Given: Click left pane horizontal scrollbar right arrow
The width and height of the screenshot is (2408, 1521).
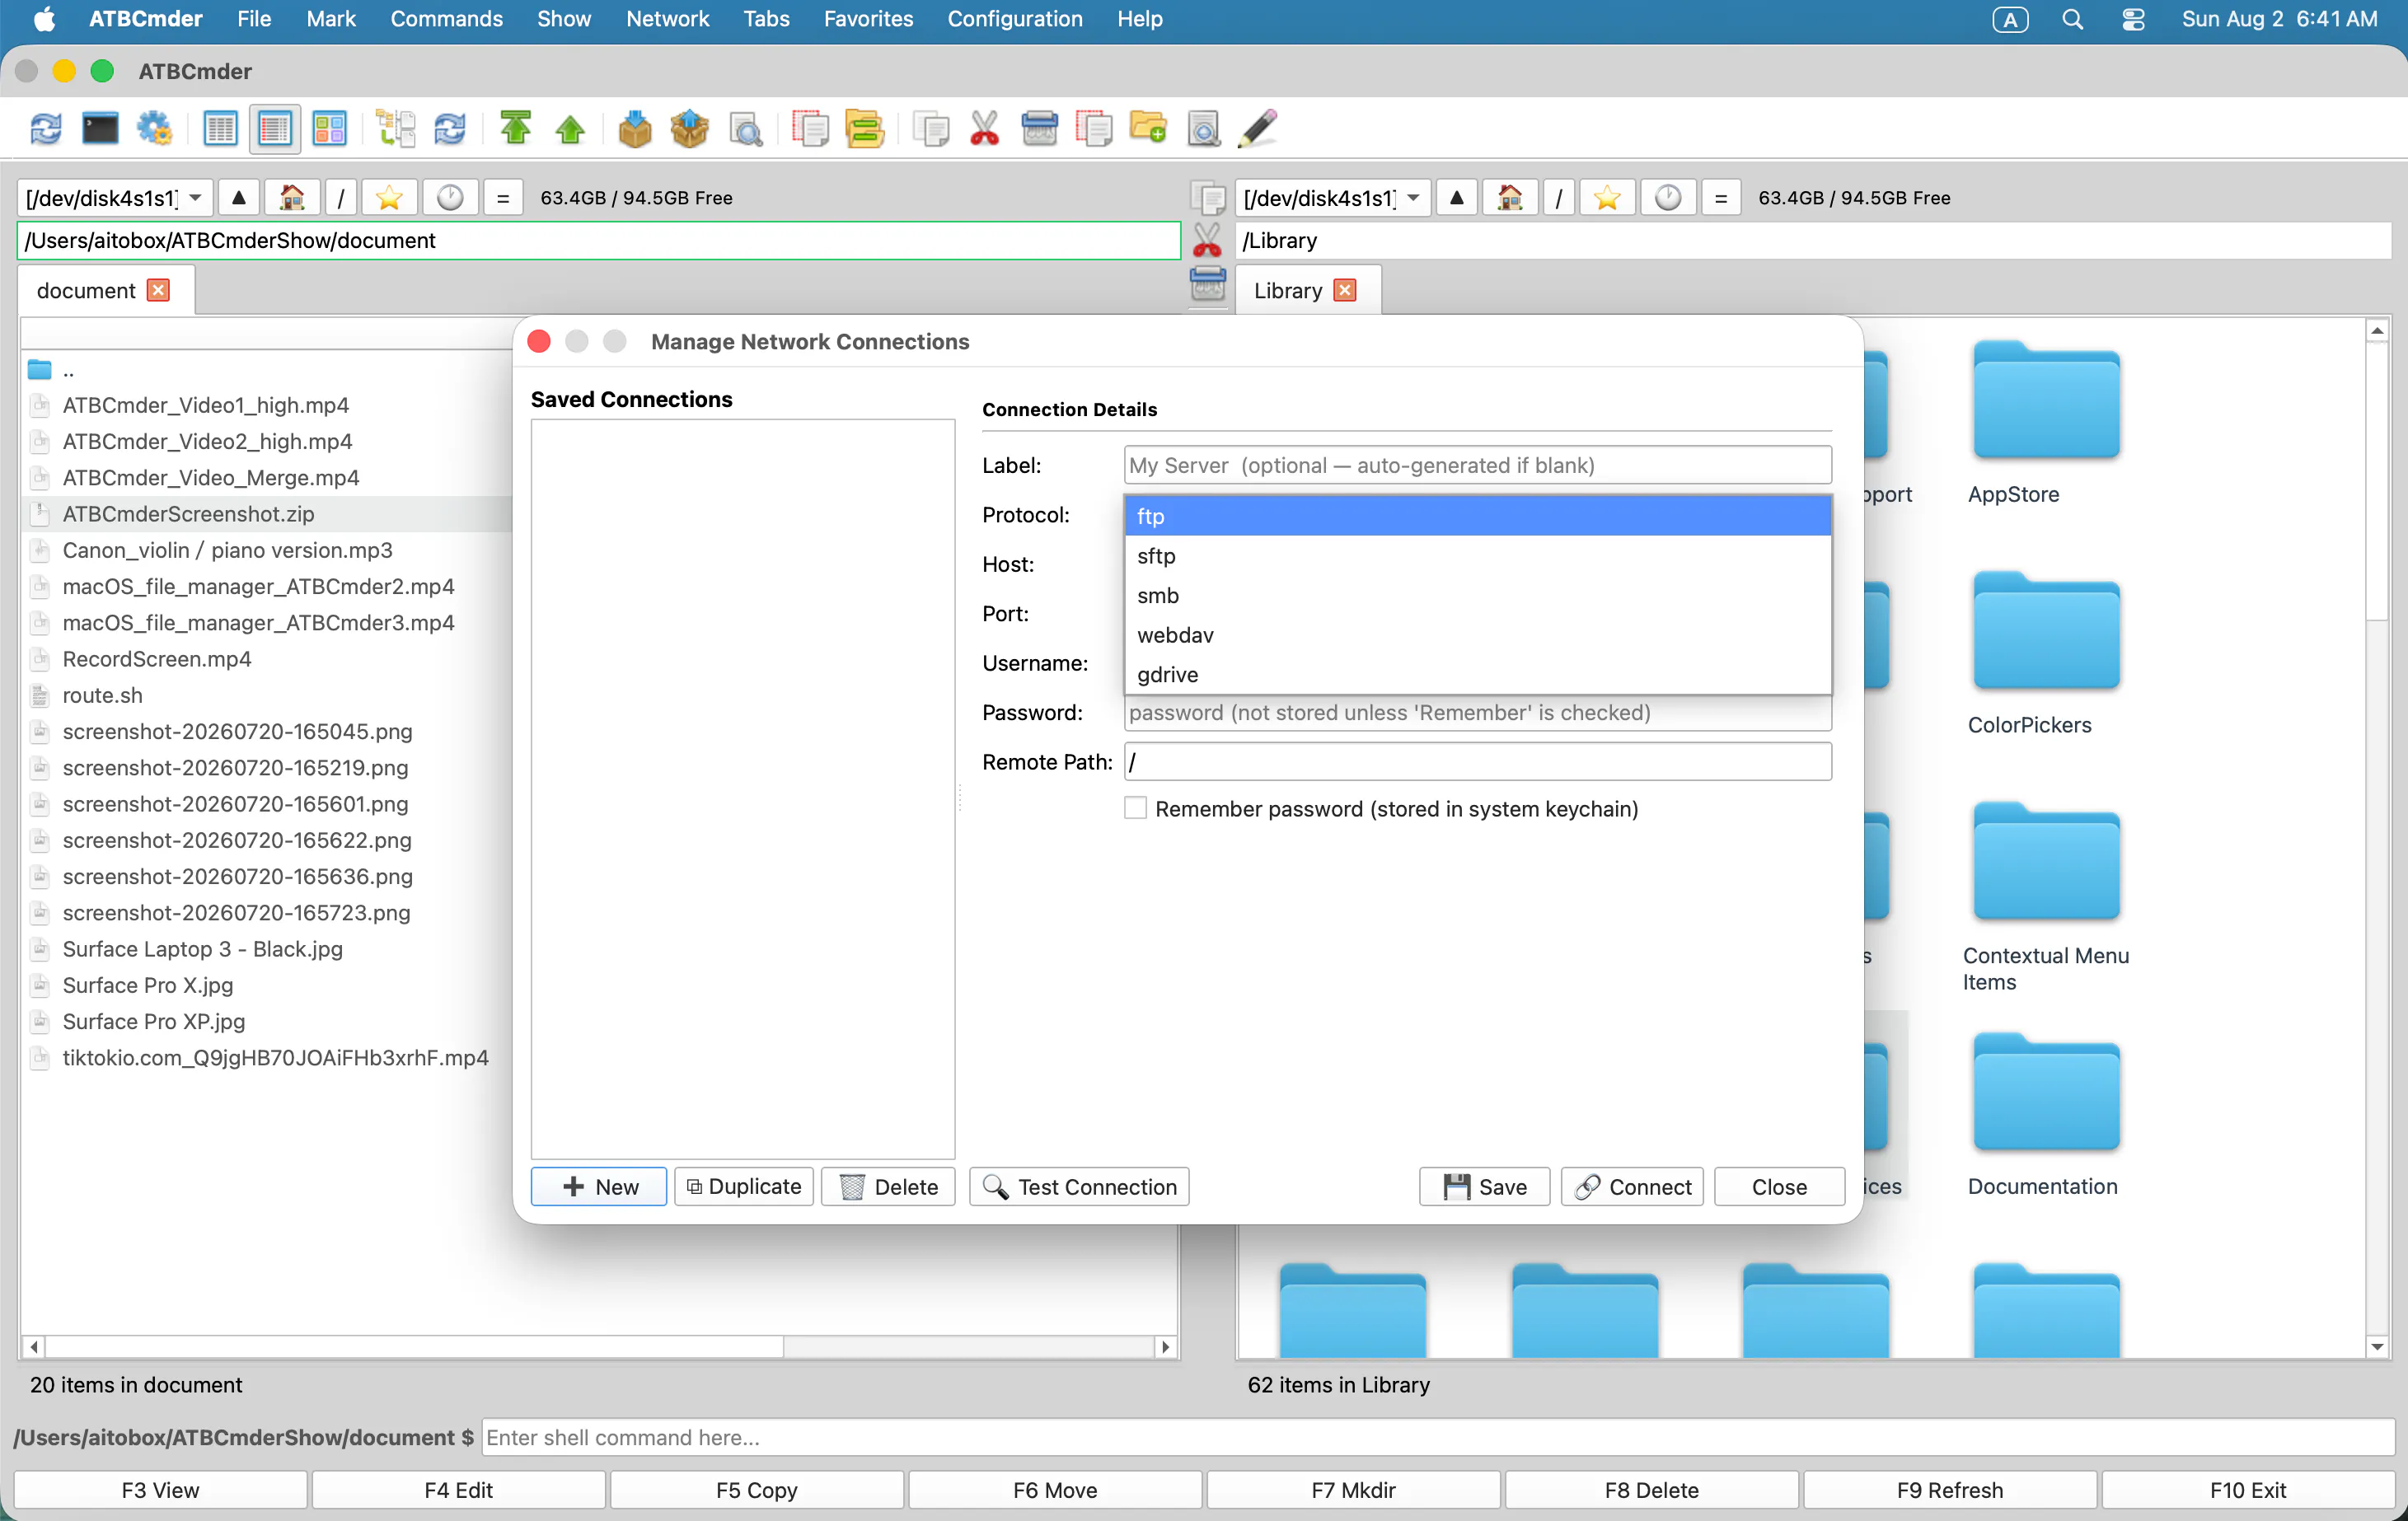Looking at the screenshot, I should [x=1165, y=1347].
